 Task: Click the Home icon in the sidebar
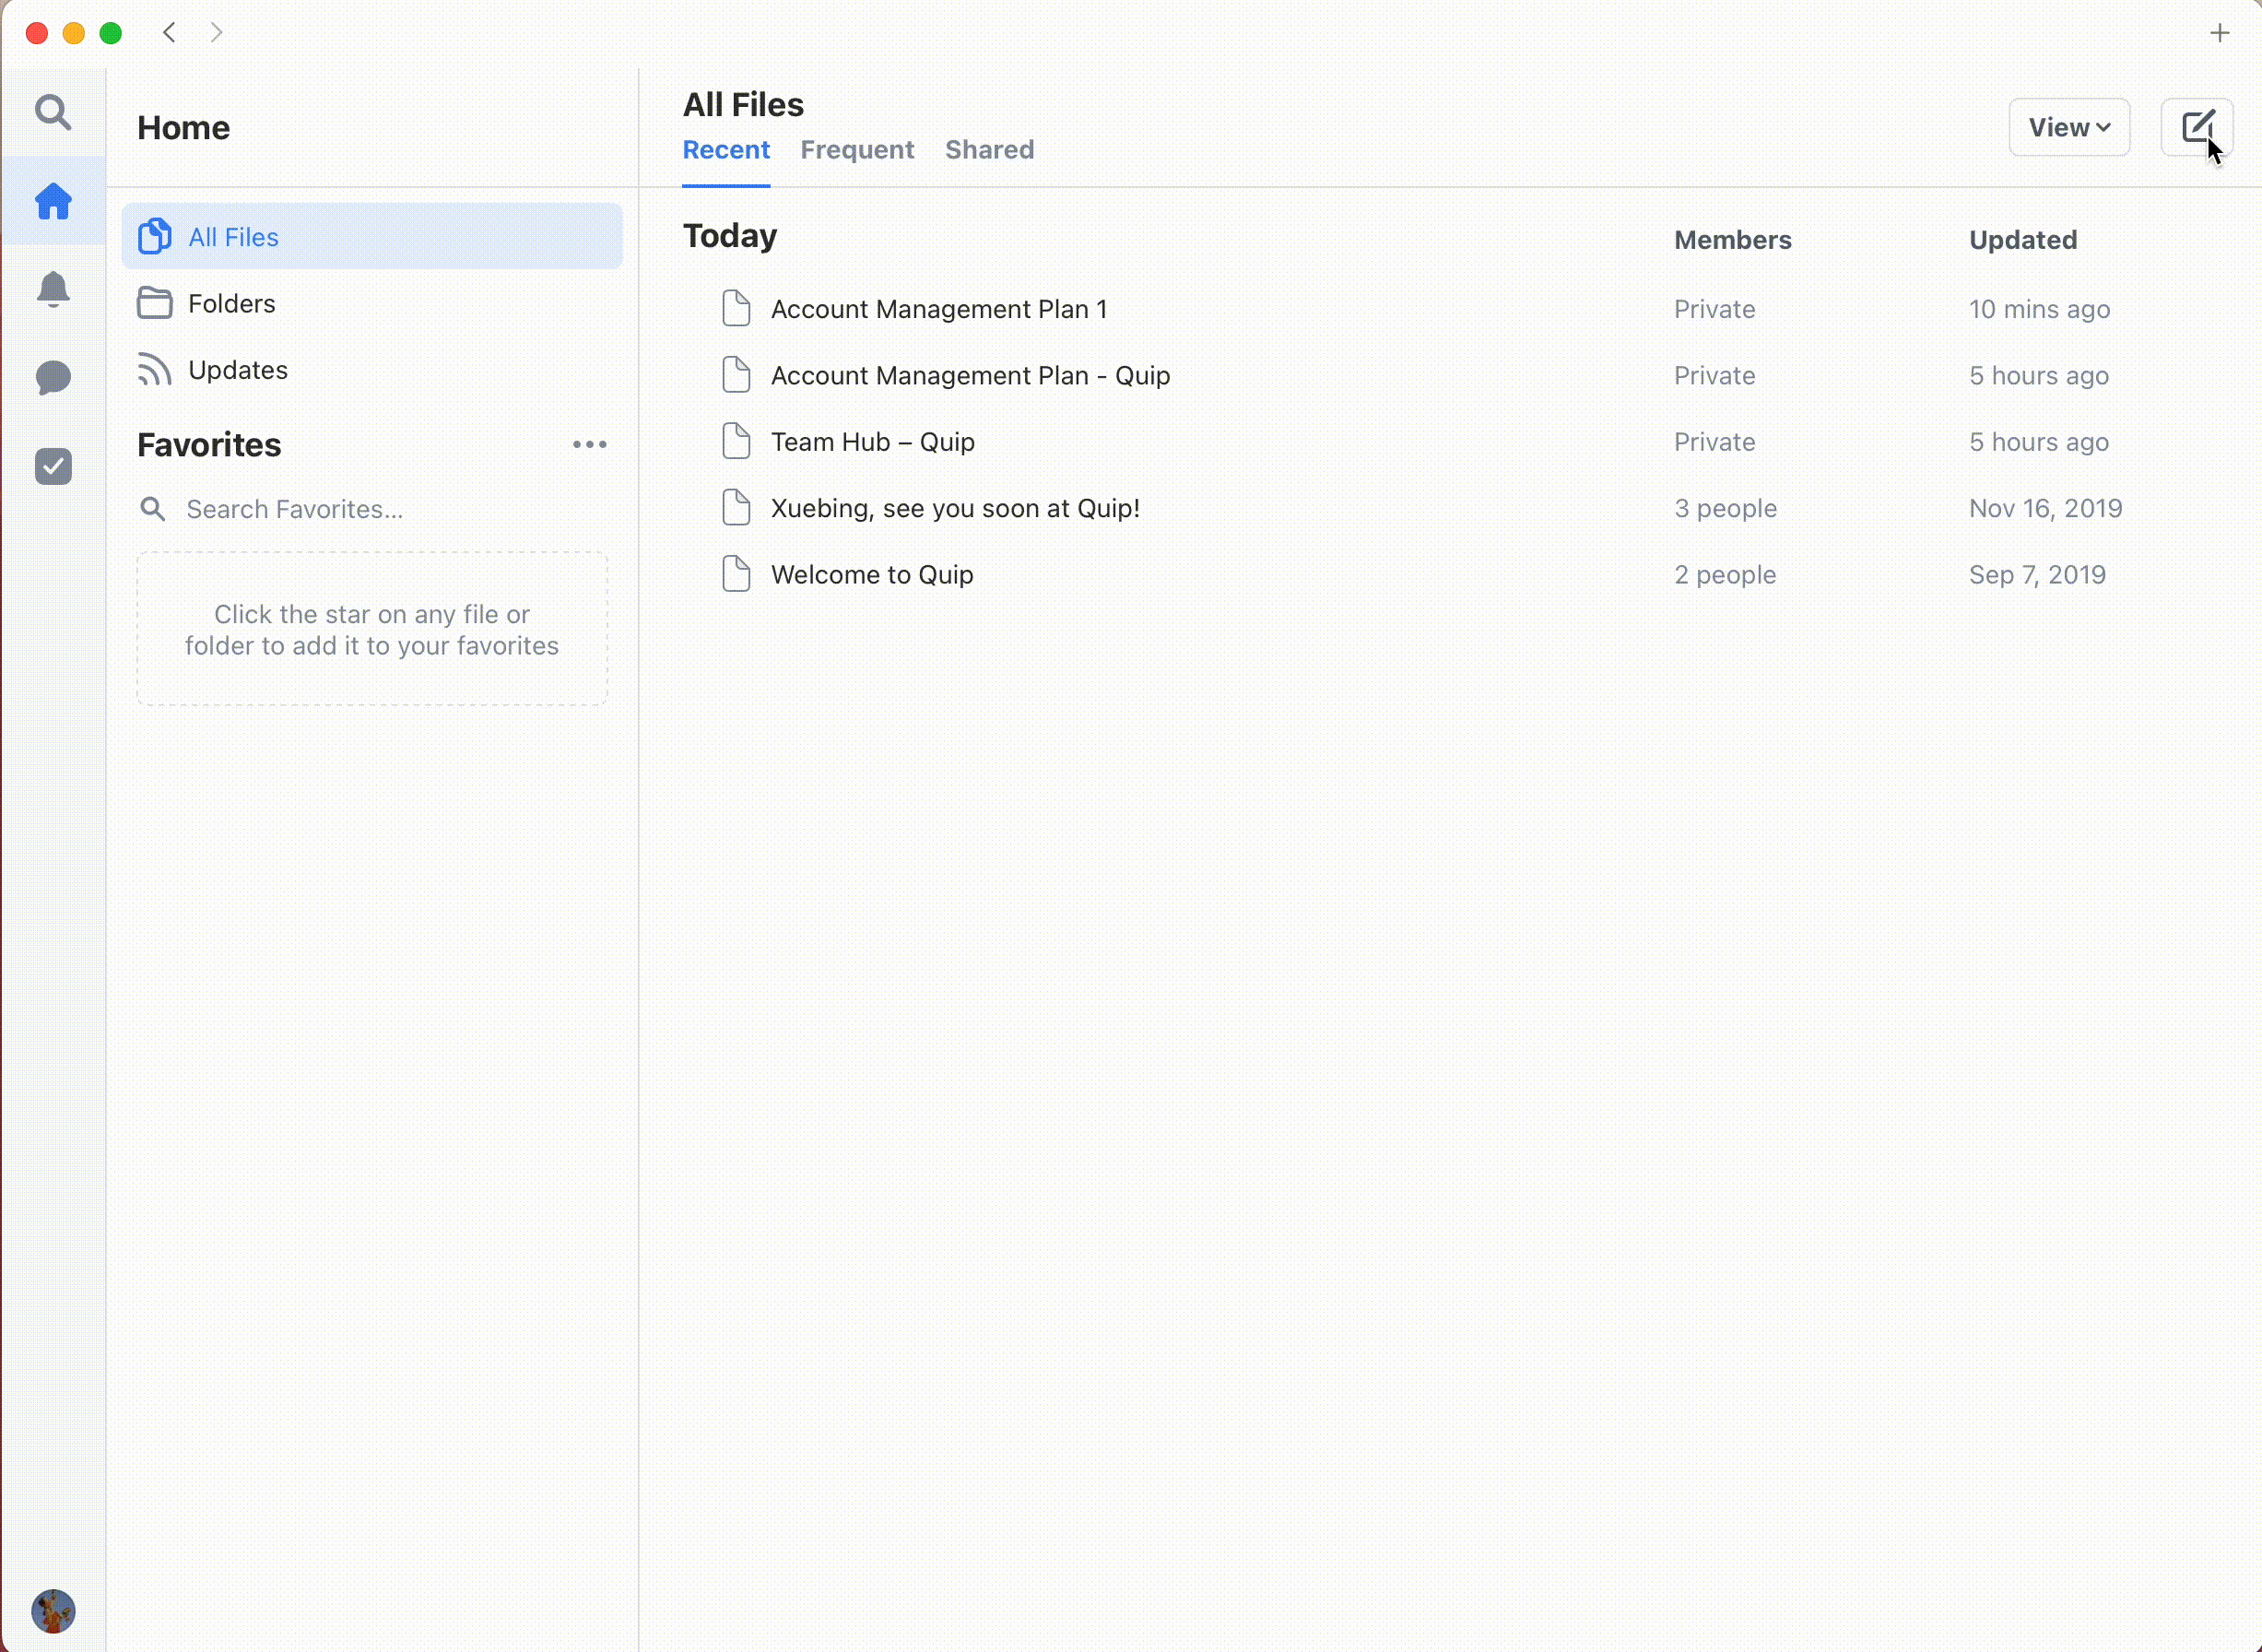point(53,201)
